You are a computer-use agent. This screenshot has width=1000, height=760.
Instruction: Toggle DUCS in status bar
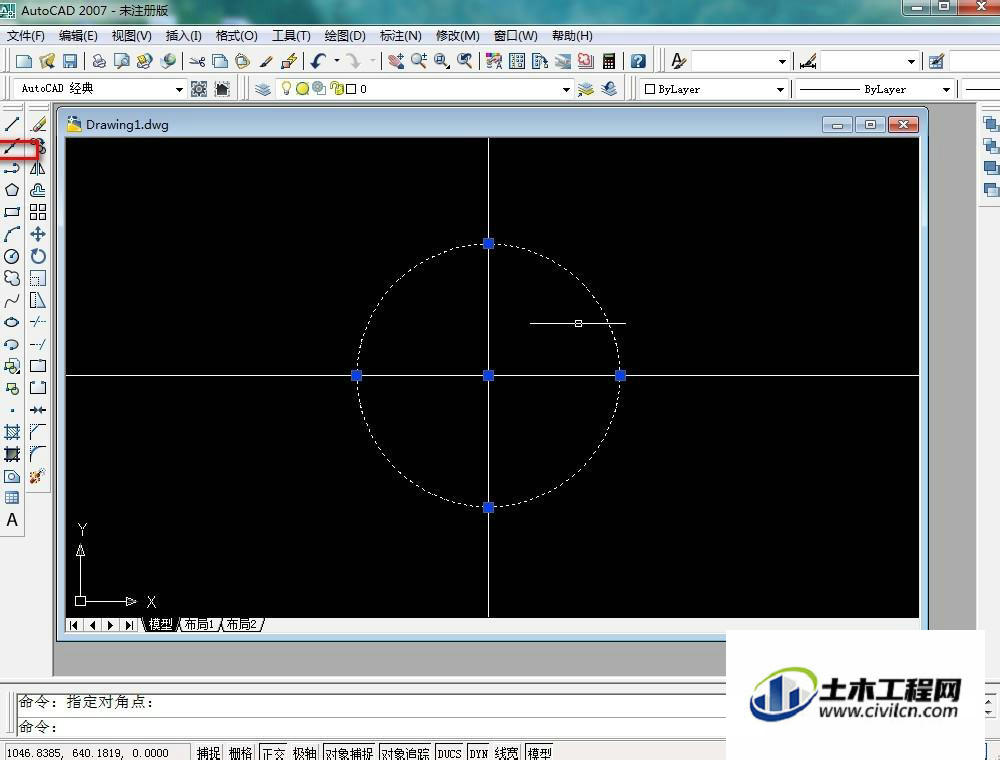click(449, 753)
